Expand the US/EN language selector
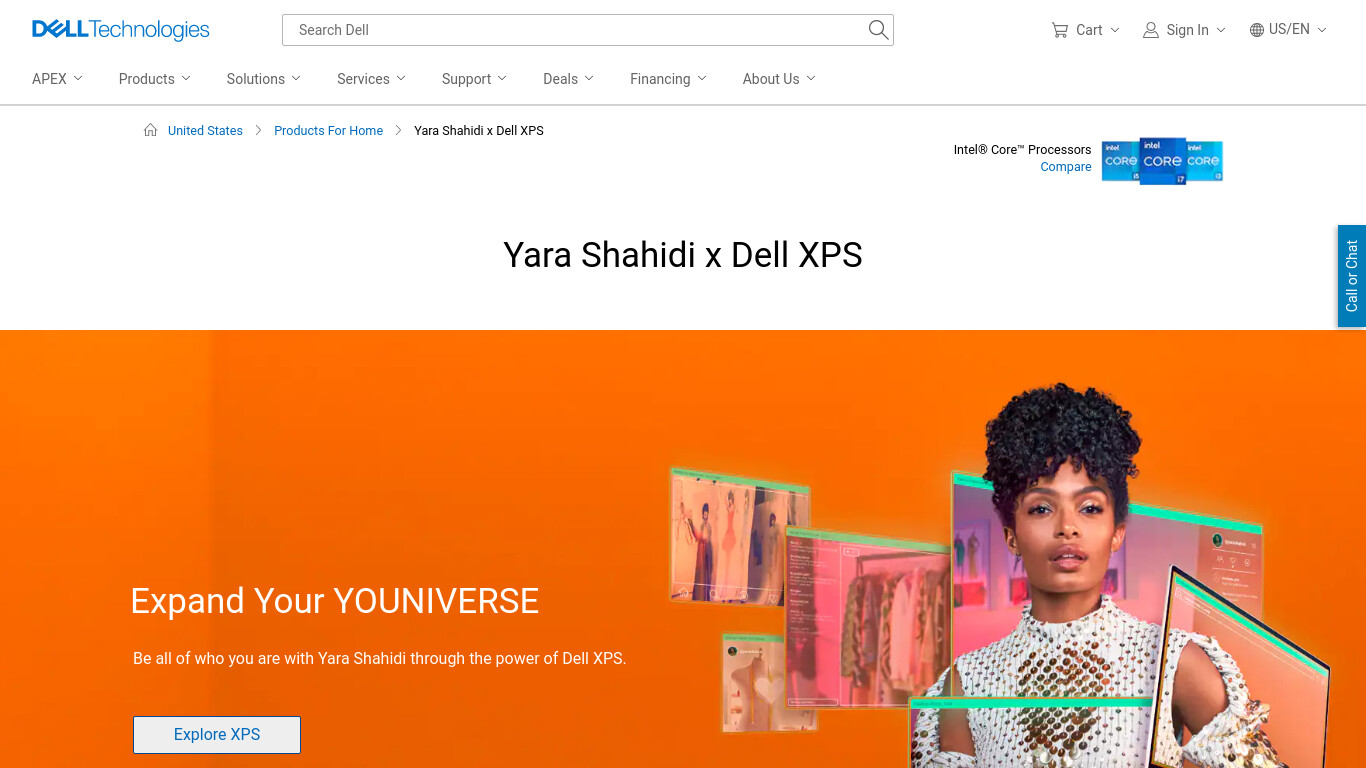The height and width of the screenshot is (768, 1366). coord(1288,30)
